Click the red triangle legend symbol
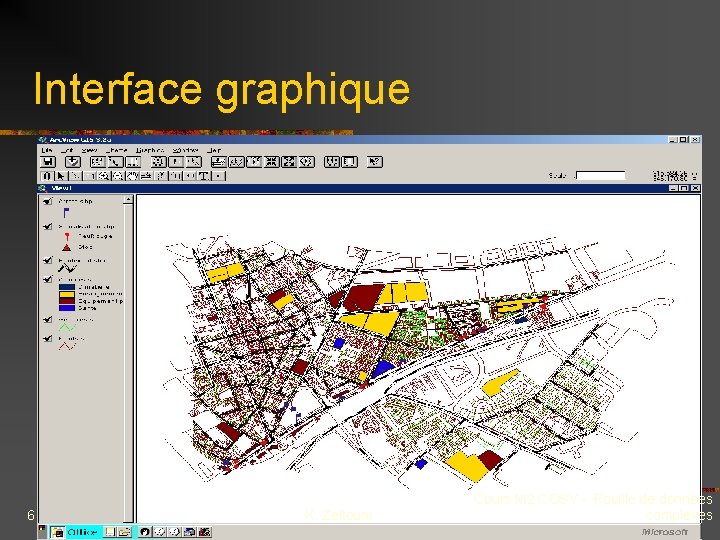The width and height of the screenshot is (720, 540). point(67,247)
